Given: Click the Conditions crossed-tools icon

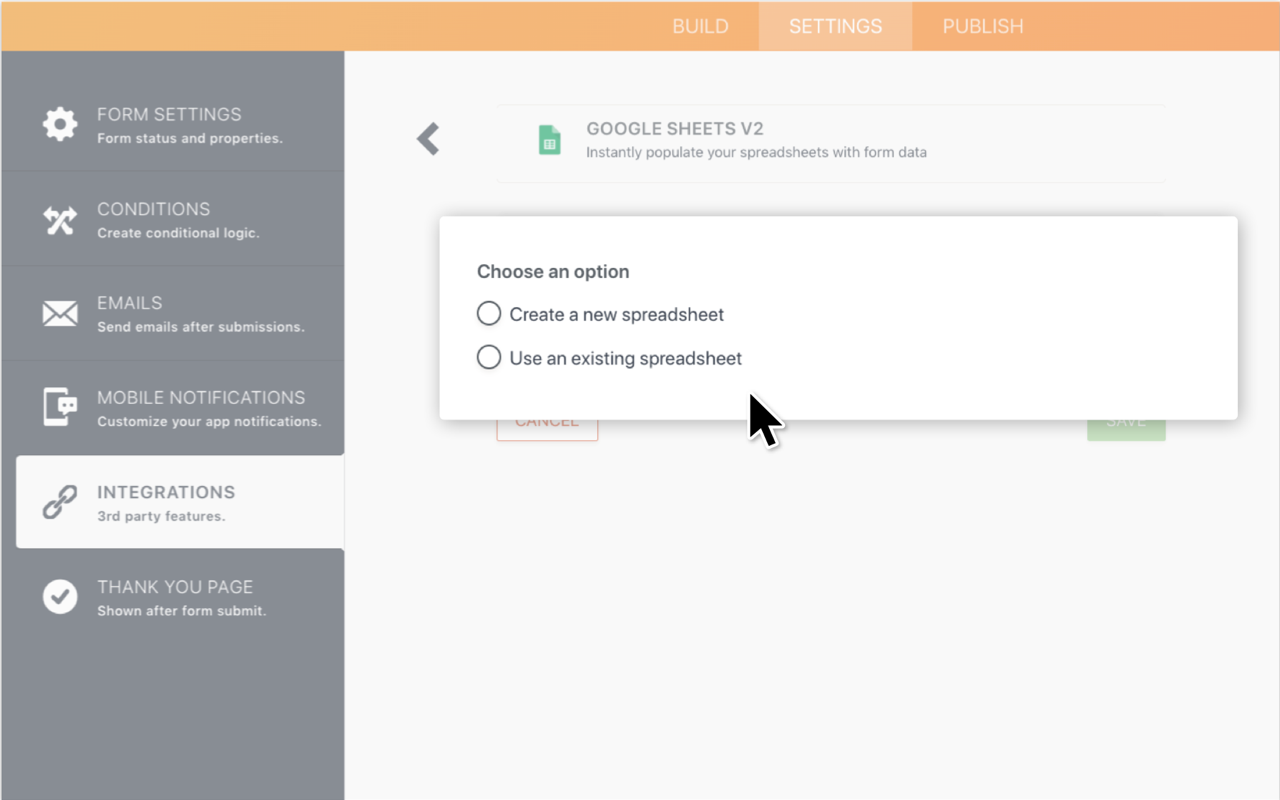Looking at the screenshot, I should 60,220.
